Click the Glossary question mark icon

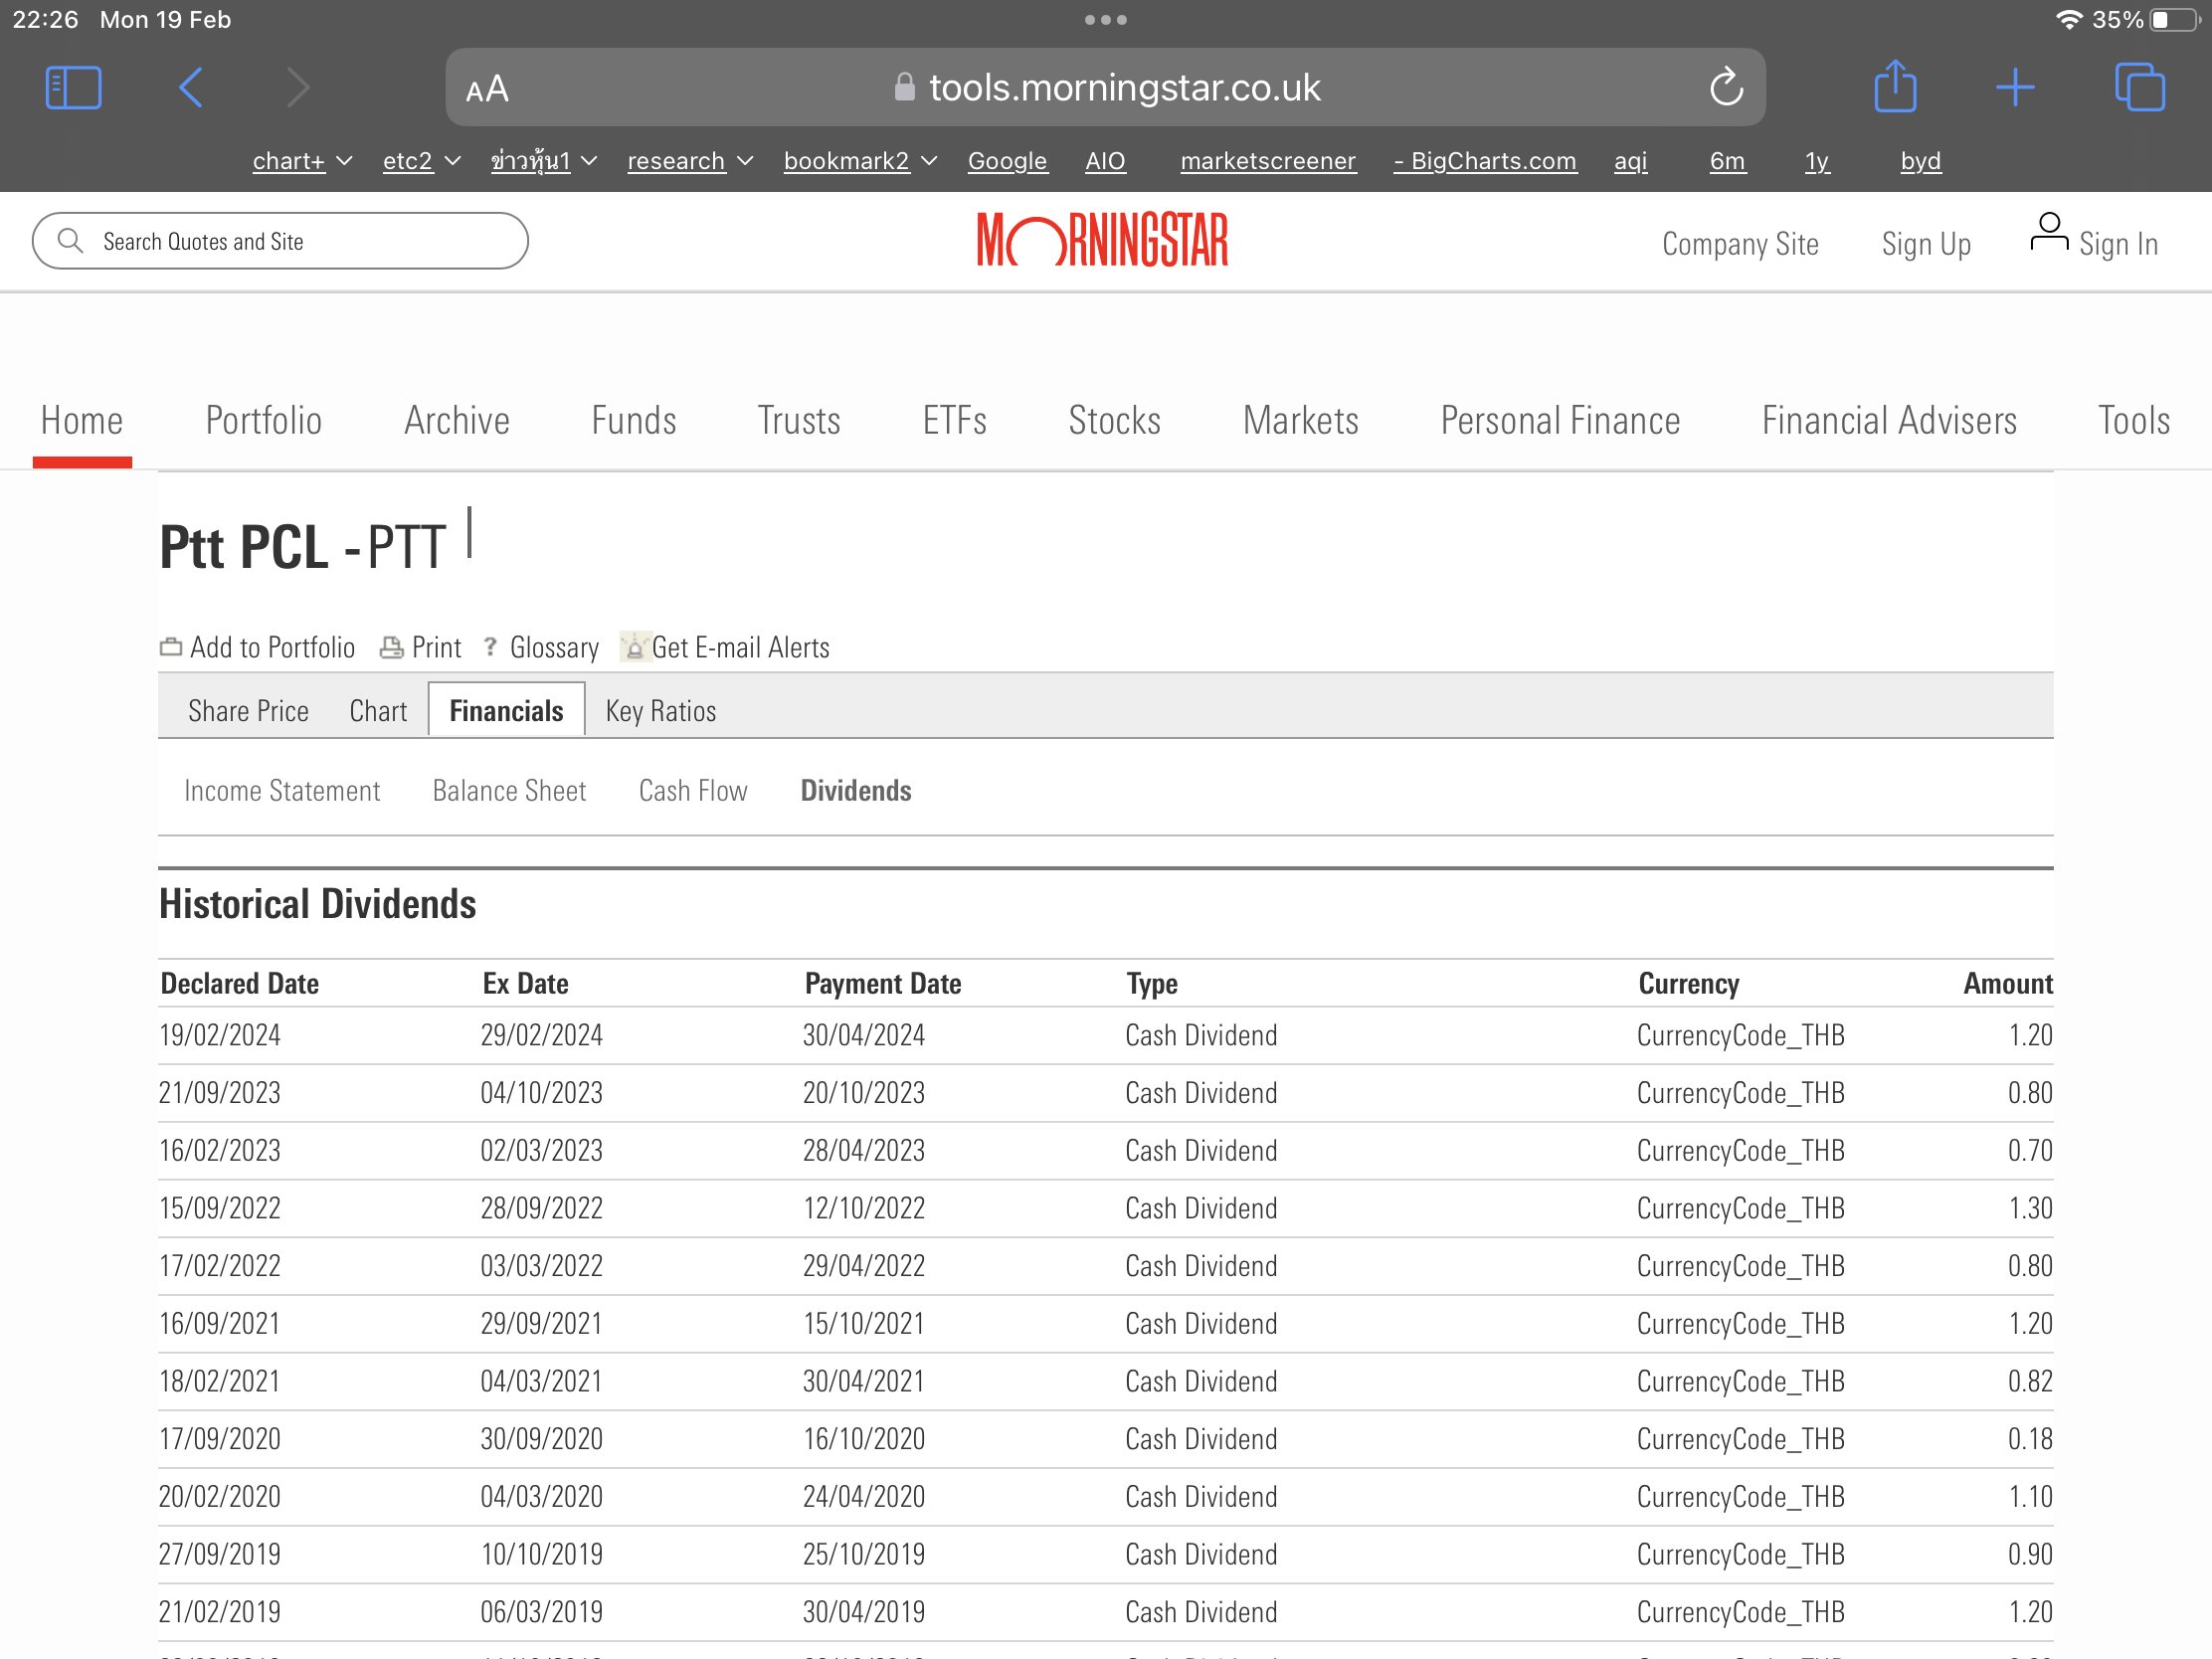491,647
